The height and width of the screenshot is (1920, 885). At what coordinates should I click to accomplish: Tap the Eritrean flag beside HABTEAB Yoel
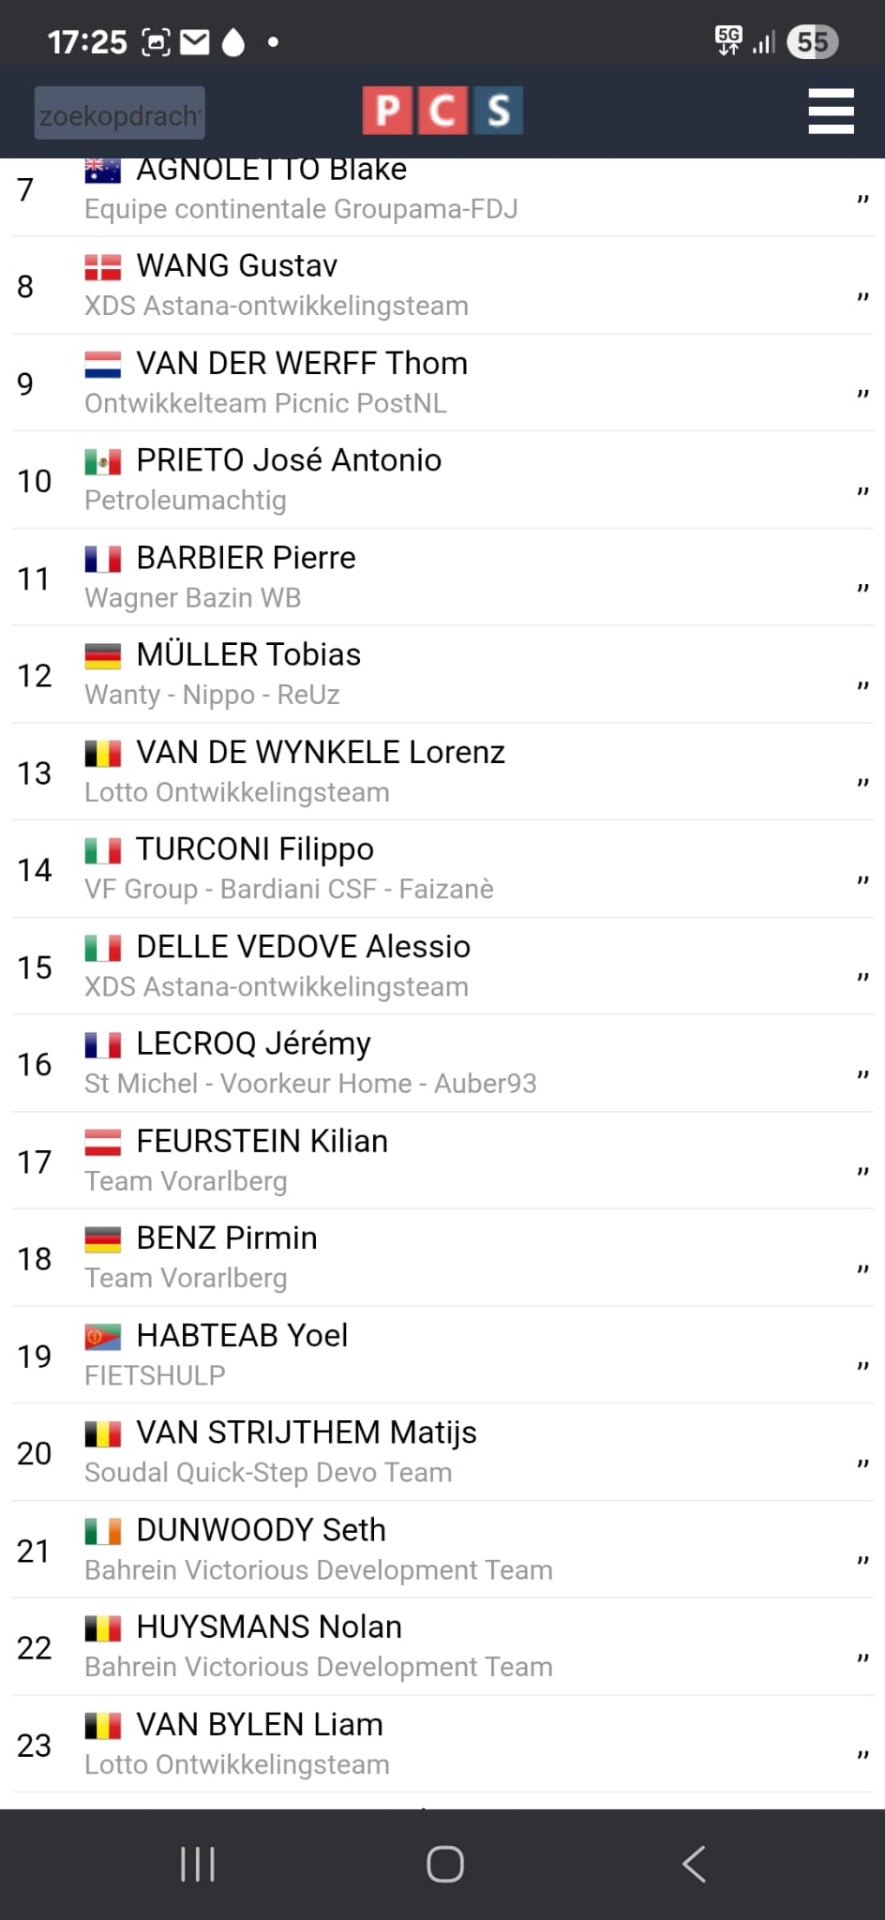click(102, 1336)
